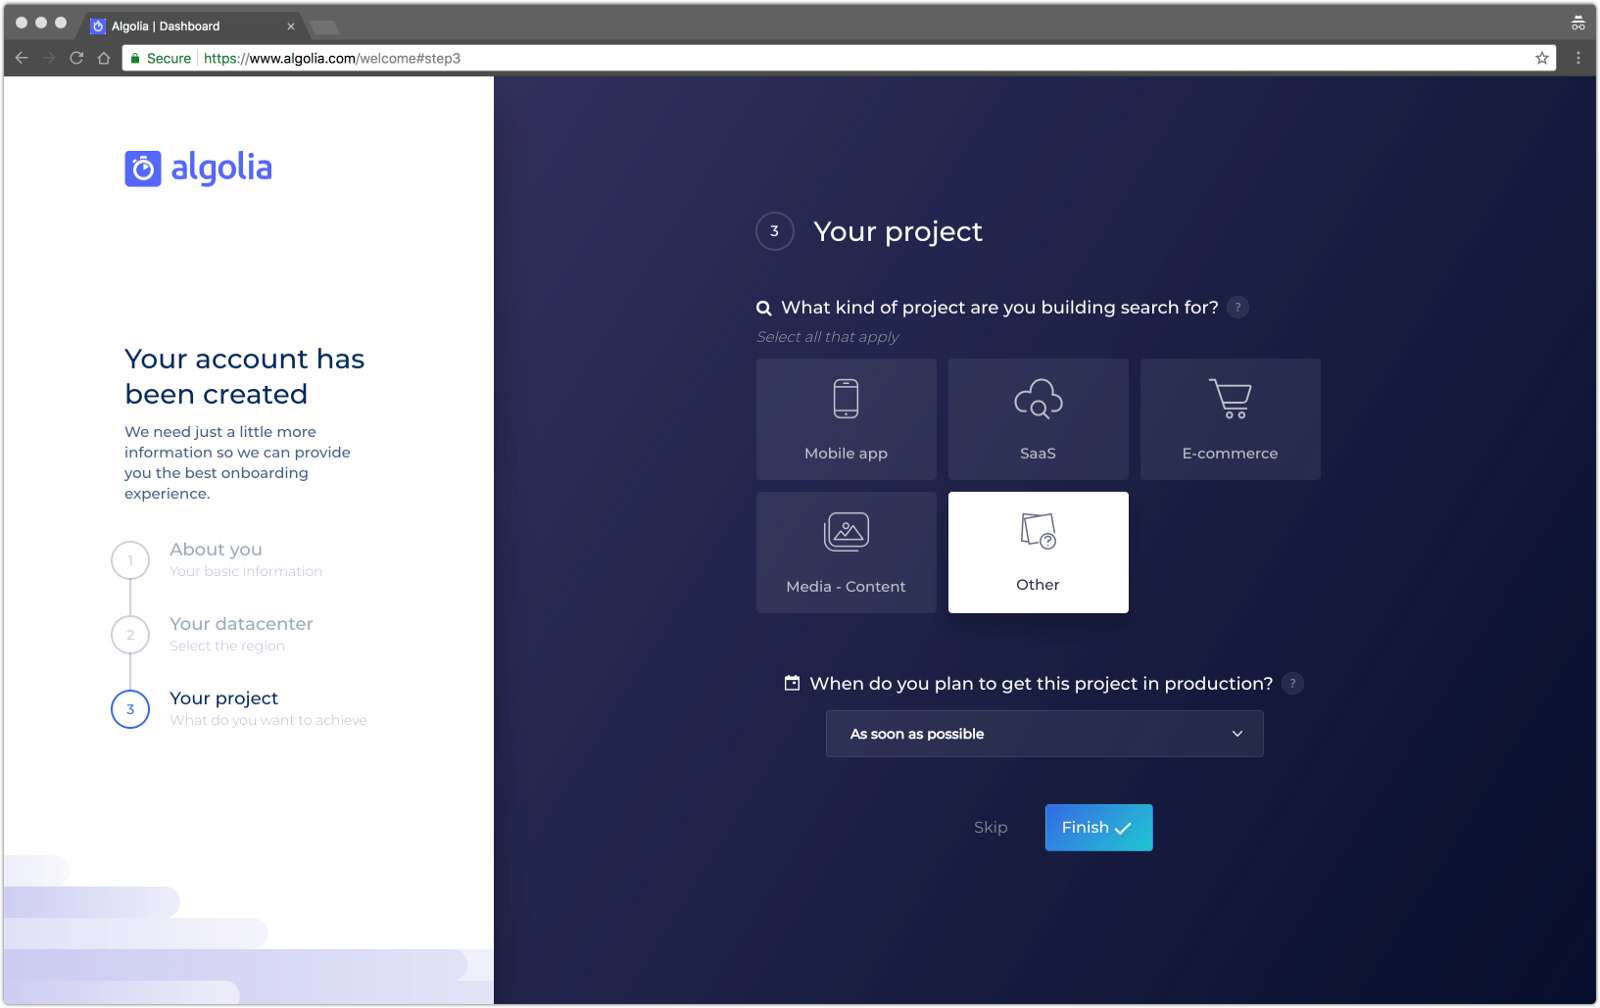Select the Mobile app project type
The height and width of the screenshot is (1008, 1600).
[846, 419]
